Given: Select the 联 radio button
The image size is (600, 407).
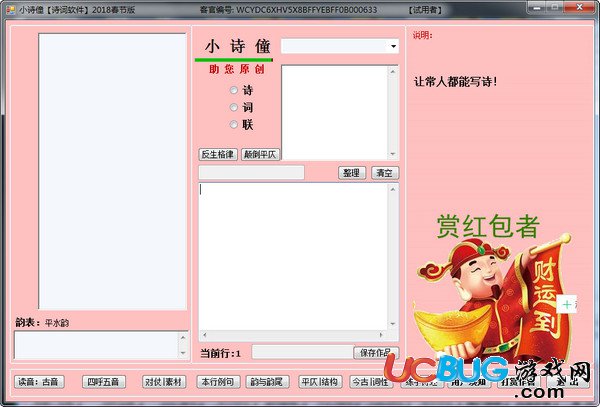Looking at the screenshot, I should [233, 125].
